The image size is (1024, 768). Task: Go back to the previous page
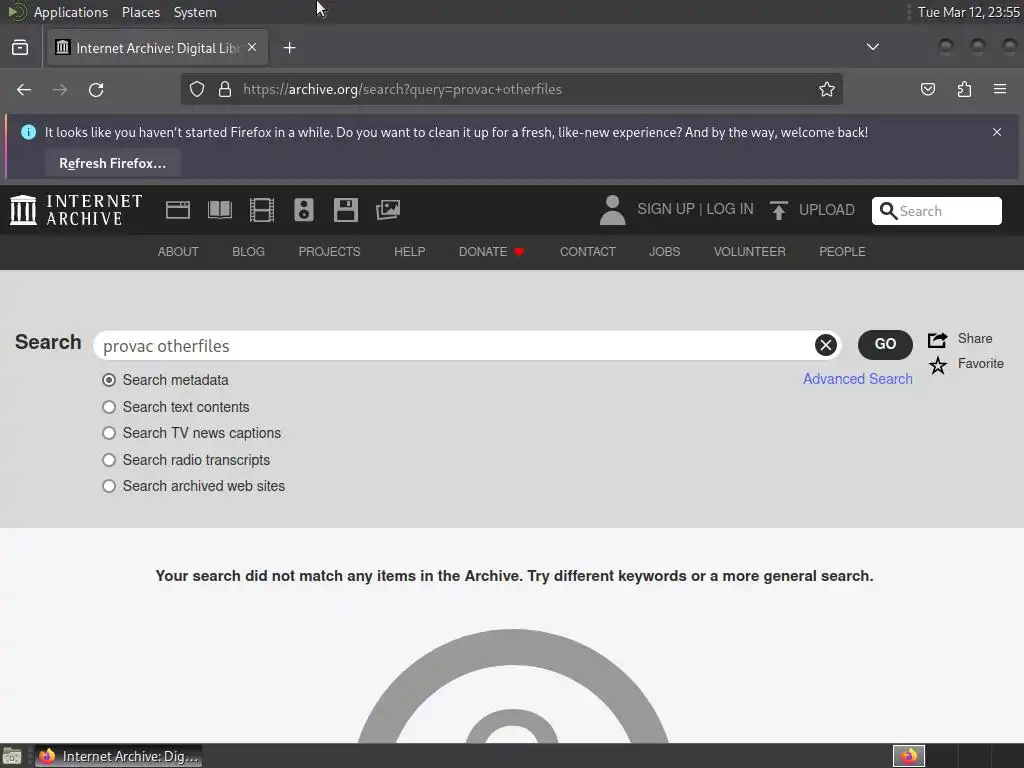pos(24,89)
